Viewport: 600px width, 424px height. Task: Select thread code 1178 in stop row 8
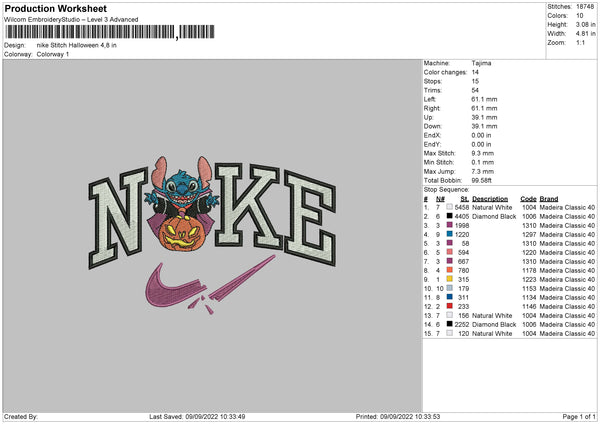(x=529, y=271)
